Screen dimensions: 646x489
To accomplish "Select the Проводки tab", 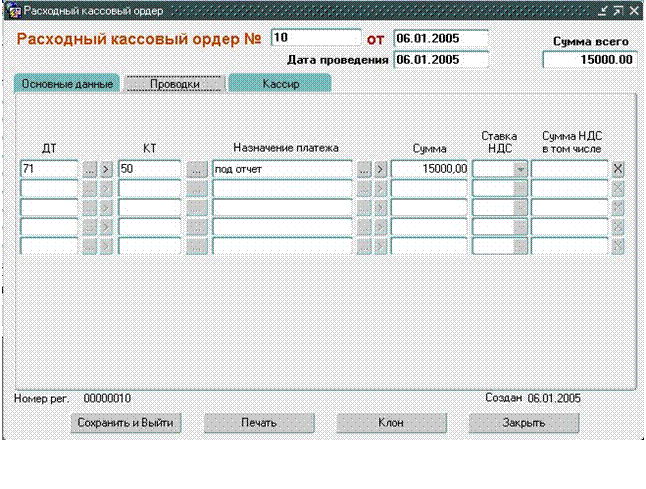I will tap(175, 84).
